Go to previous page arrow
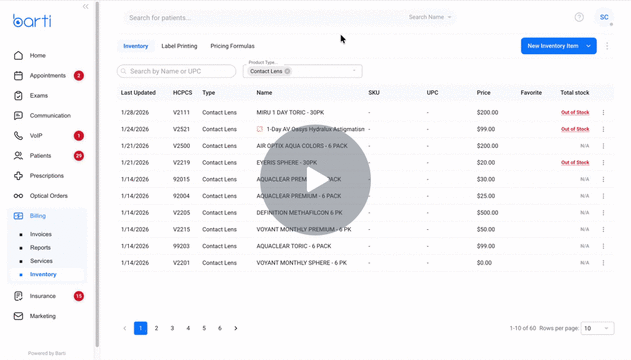Screen dimensions: 631x360 pos(125,328)
